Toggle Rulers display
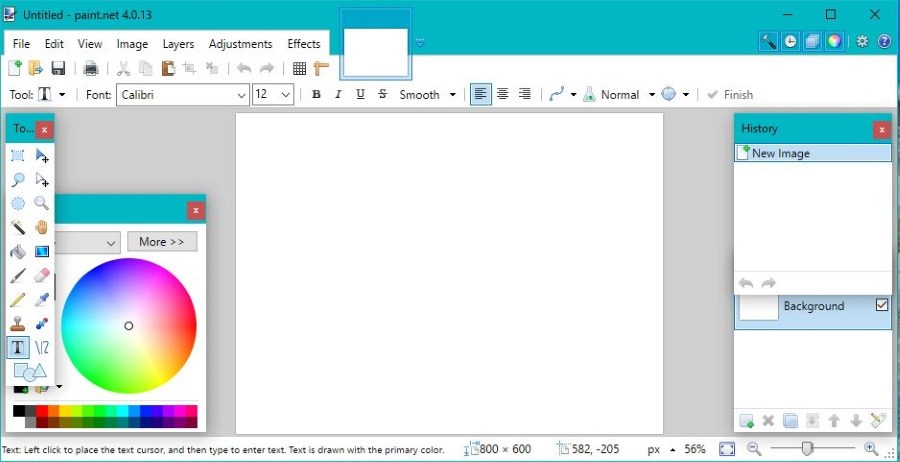The height and width of the screenshot is (462, 900). 321,68
